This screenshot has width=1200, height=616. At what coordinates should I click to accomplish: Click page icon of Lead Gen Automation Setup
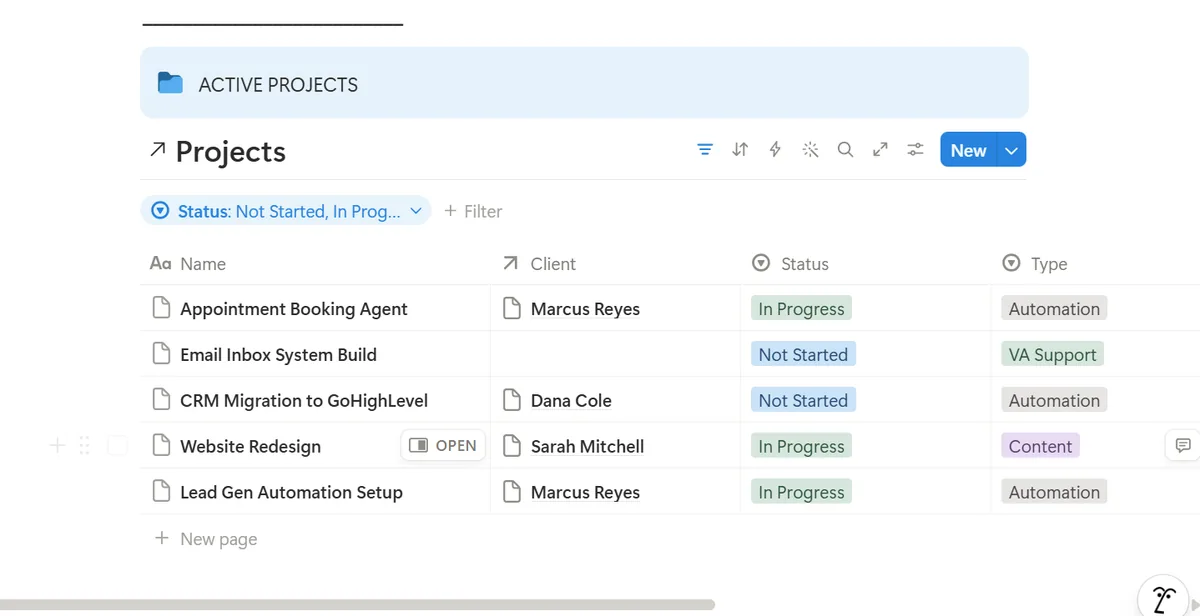coord(161,492)
